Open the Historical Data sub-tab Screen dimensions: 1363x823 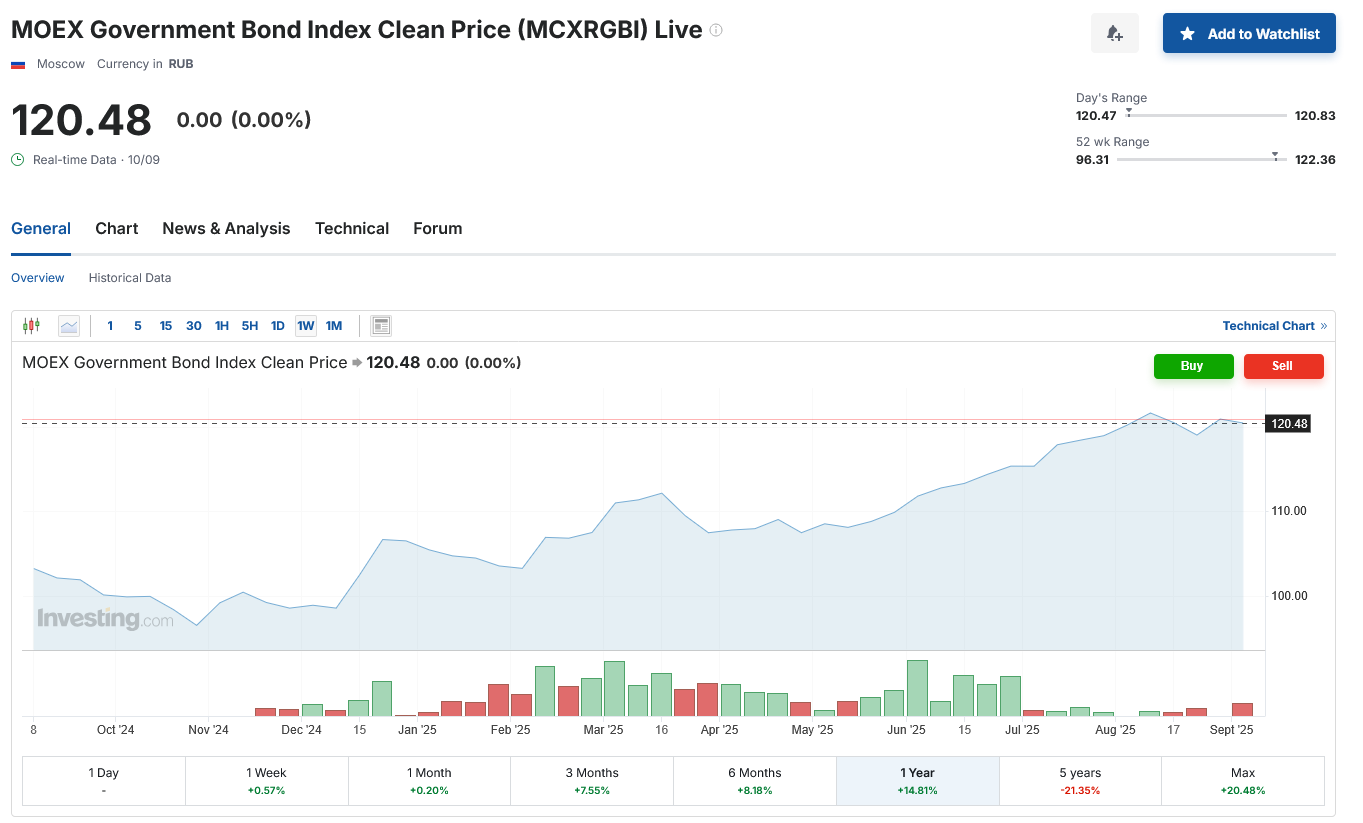click(x=130, y=278)
